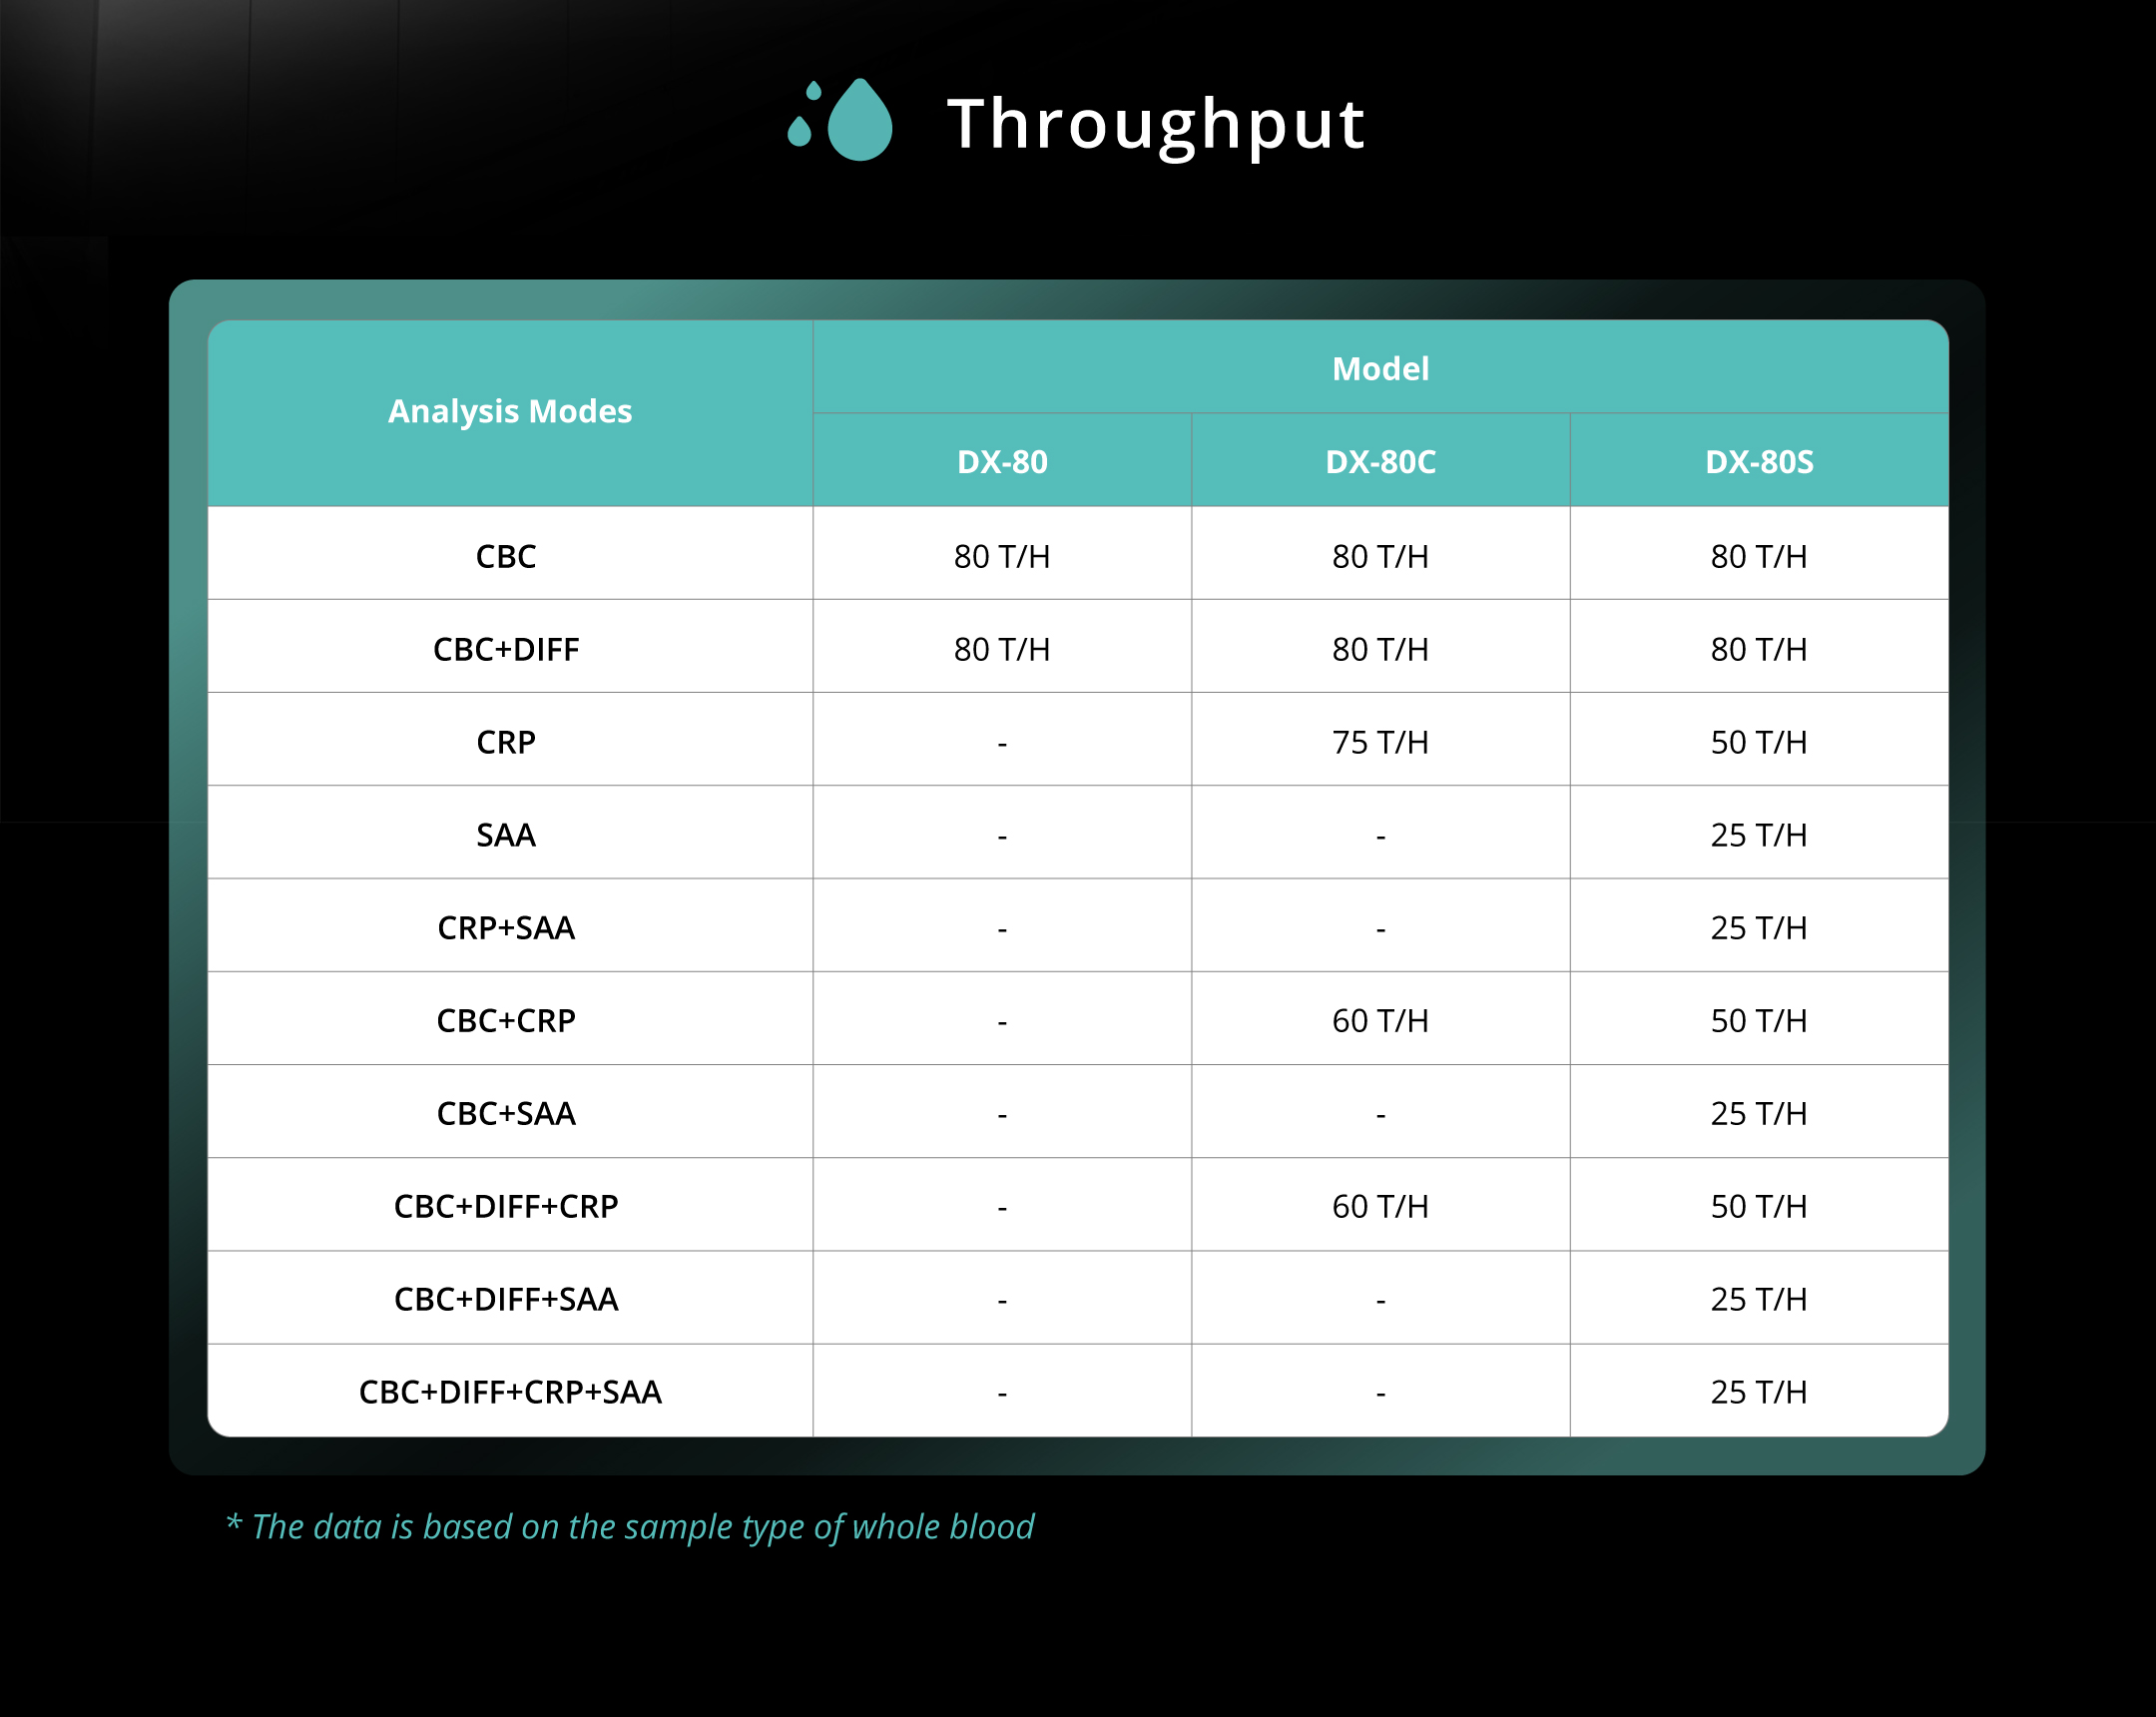Click the CBC+DIFF+SAA row label
Screen dimensions: 2156x1717
[x=506, y=1300]
